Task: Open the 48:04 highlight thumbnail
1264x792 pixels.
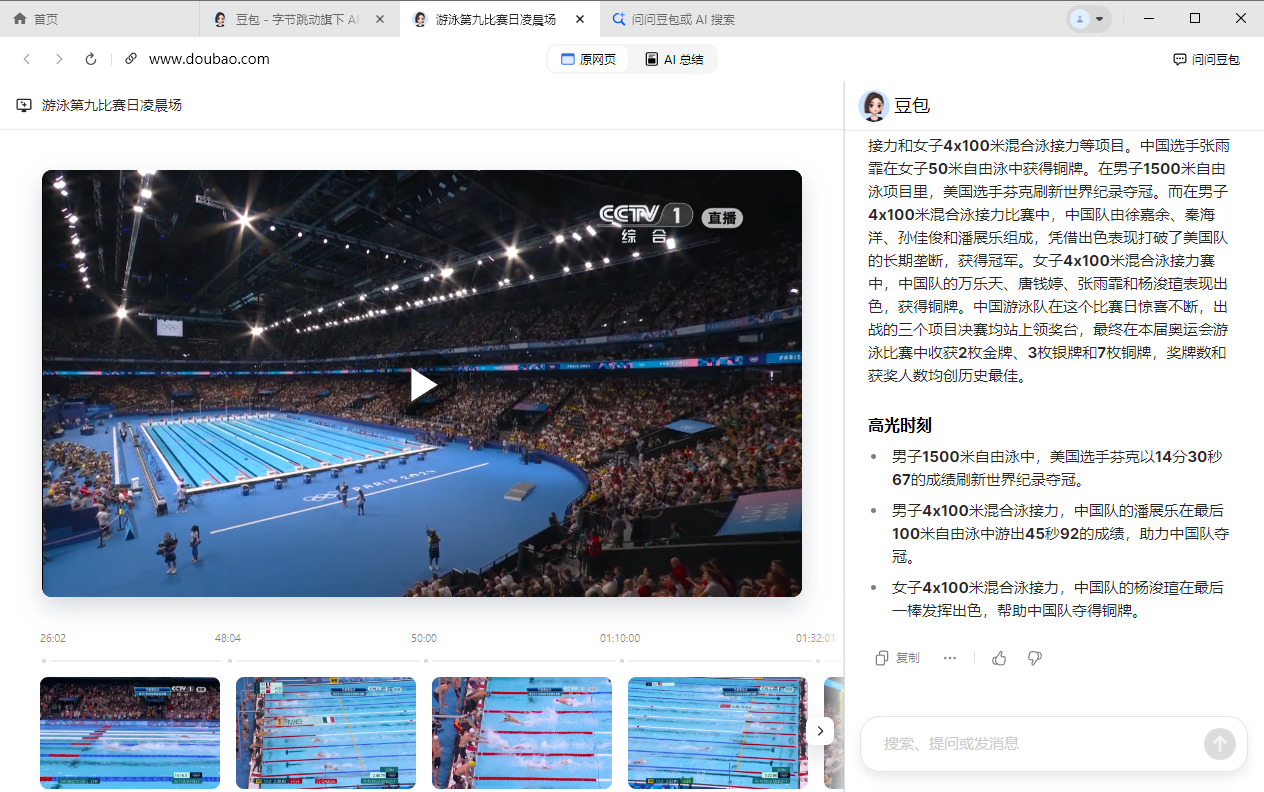Action: pos(326,733)
